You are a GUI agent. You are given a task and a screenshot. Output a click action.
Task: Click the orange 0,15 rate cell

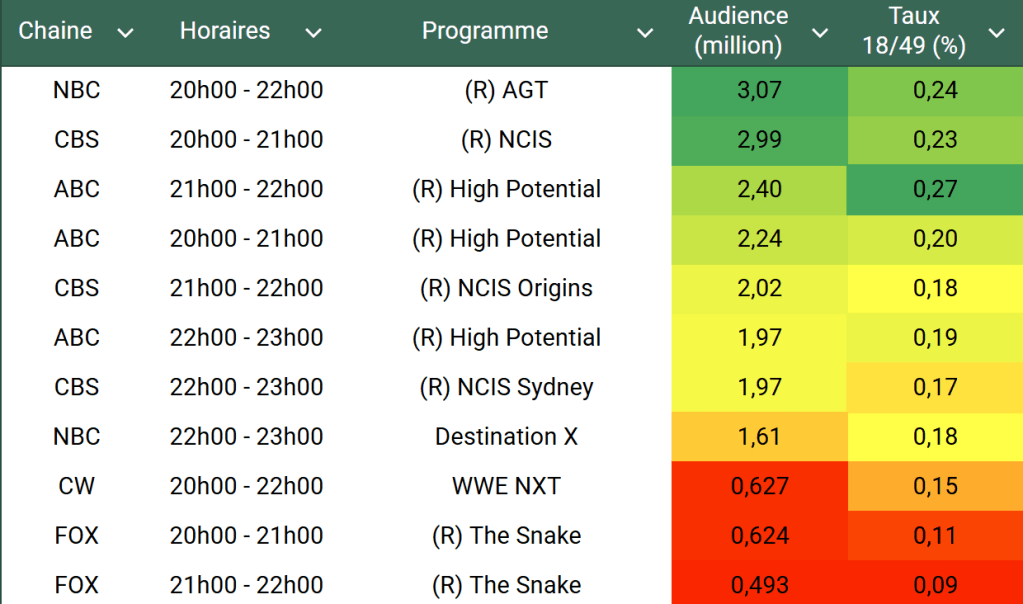coord(935,486)
